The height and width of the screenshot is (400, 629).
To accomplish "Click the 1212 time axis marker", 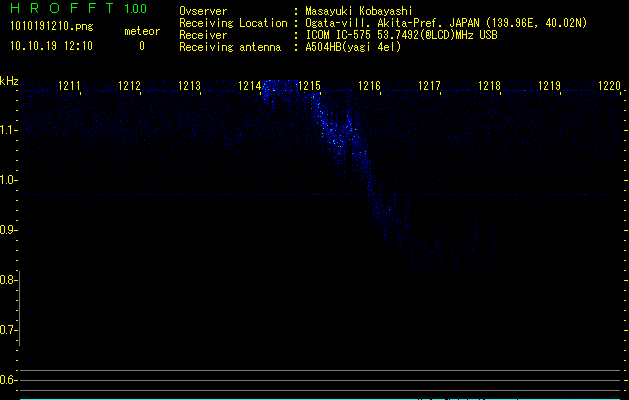I will click(x=130, y=85).
